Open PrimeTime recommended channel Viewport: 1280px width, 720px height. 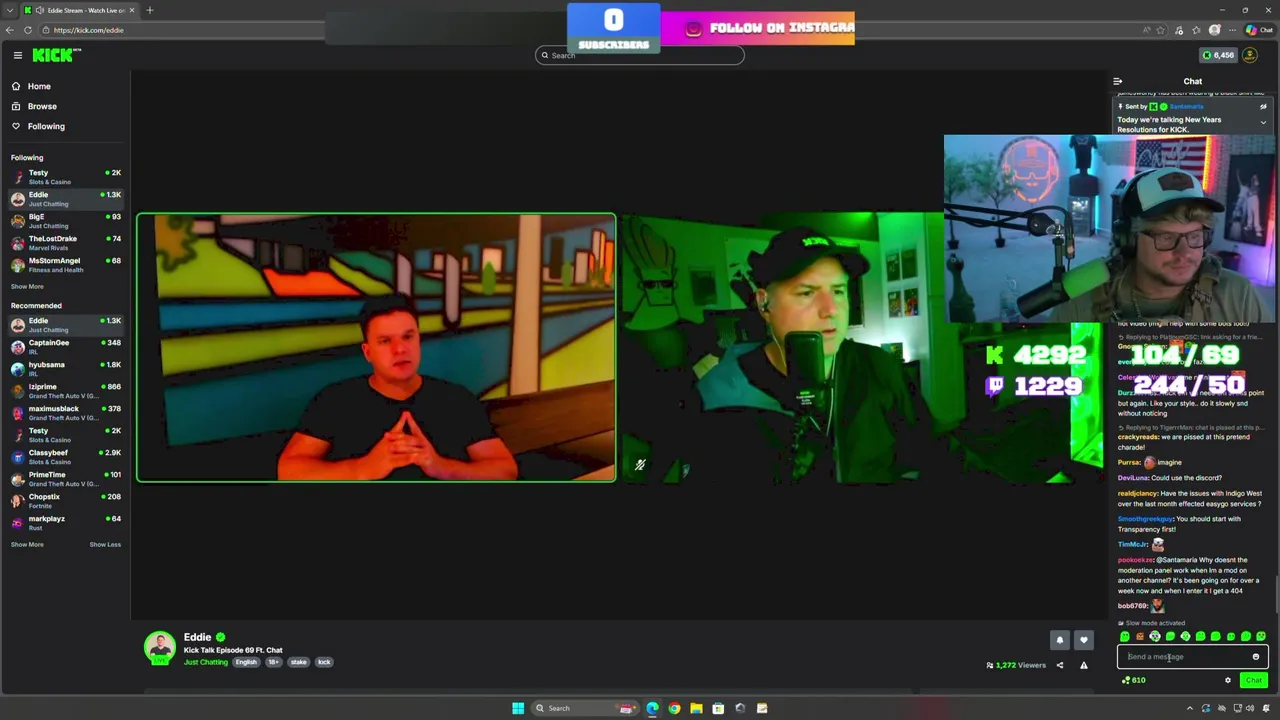(x=66, y=479)
